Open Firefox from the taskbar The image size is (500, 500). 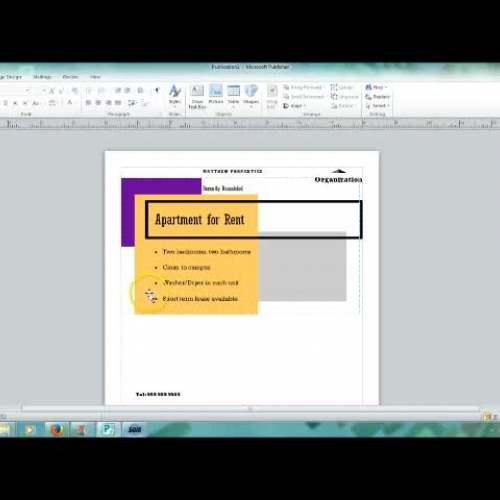(57, 430)
